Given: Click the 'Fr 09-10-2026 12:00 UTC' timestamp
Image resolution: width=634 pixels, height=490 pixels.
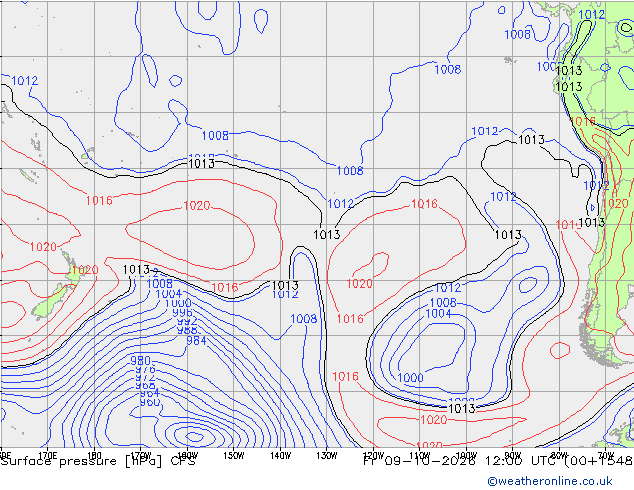Looking at the screenshot, I should tap(460, 461).
